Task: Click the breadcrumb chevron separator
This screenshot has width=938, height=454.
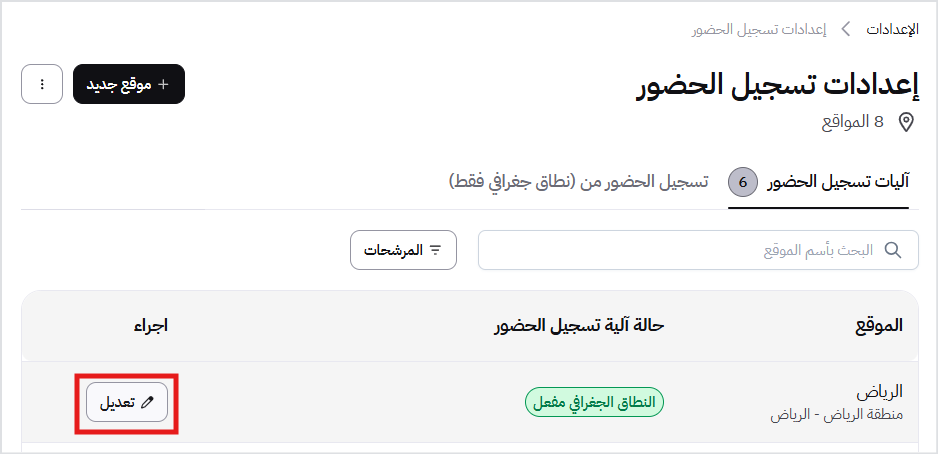Action: (846, 29)
